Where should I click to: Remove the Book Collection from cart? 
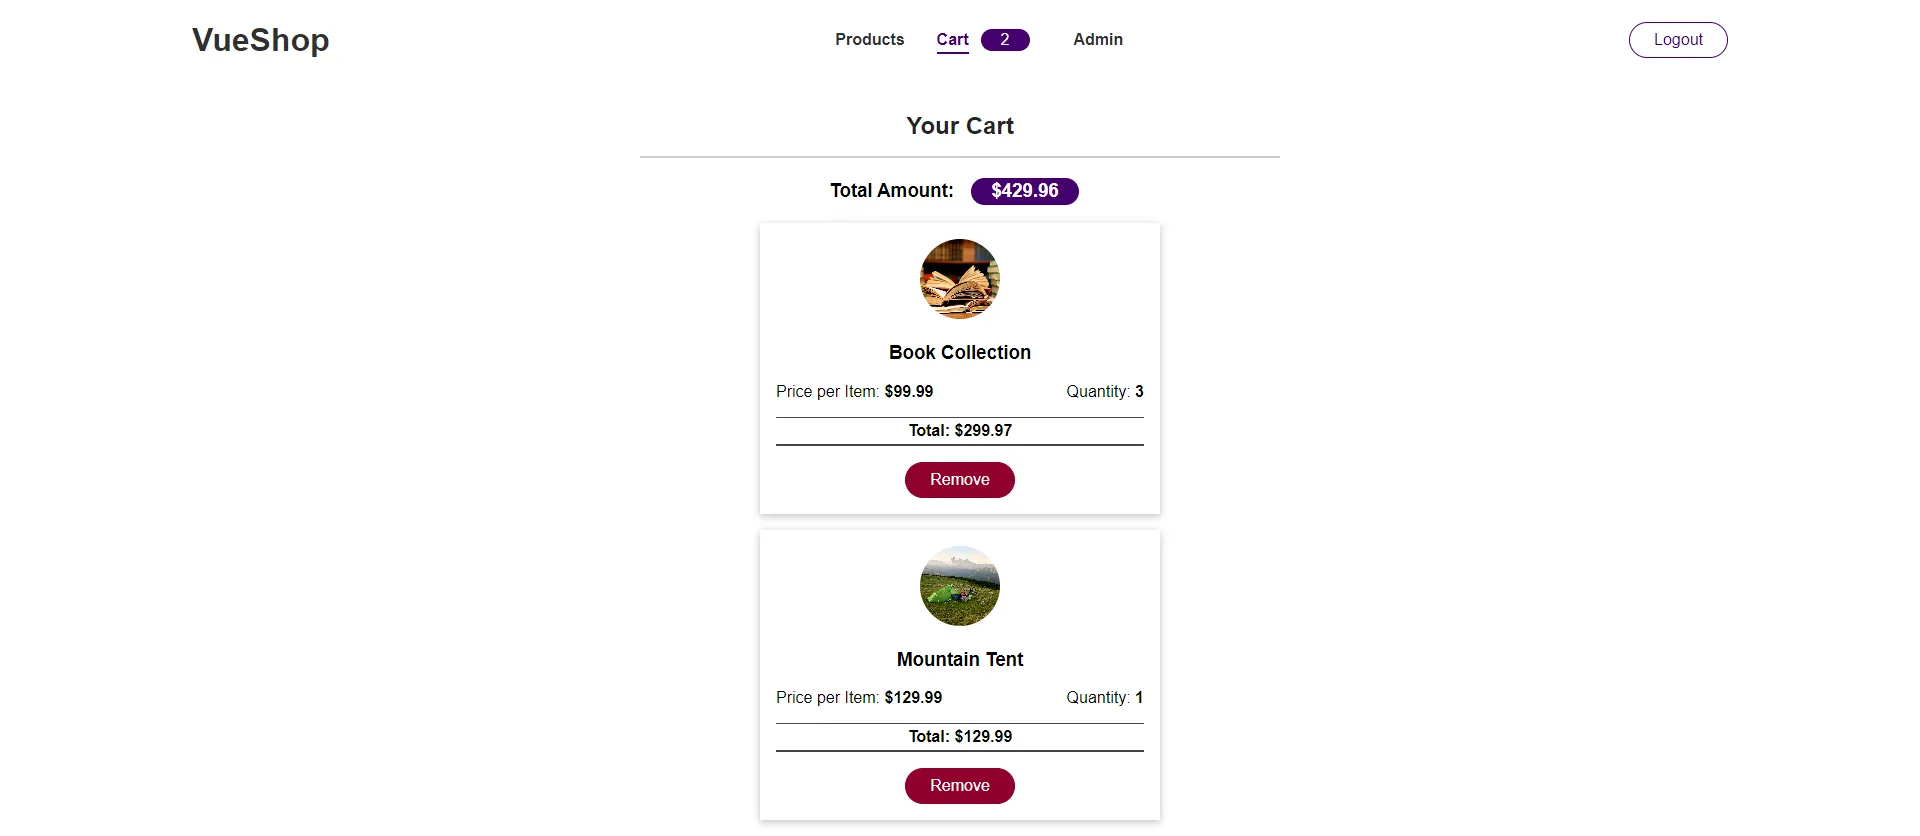coord(959,480)
